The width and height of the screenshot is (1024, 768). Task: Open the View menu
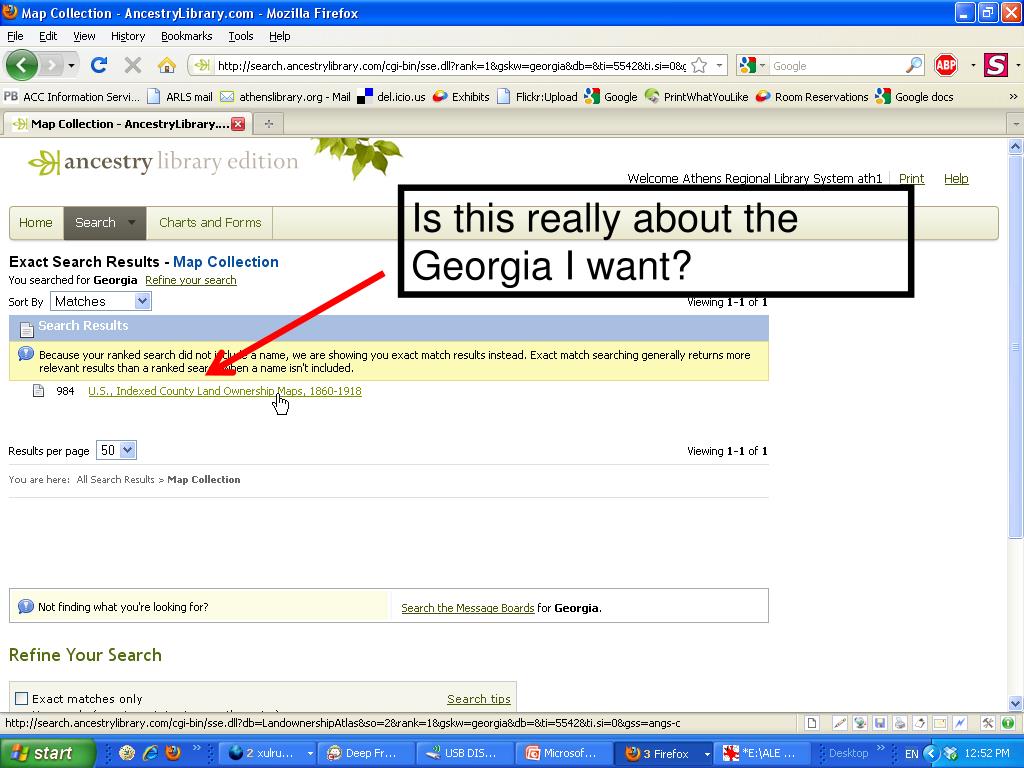[84, 36]
